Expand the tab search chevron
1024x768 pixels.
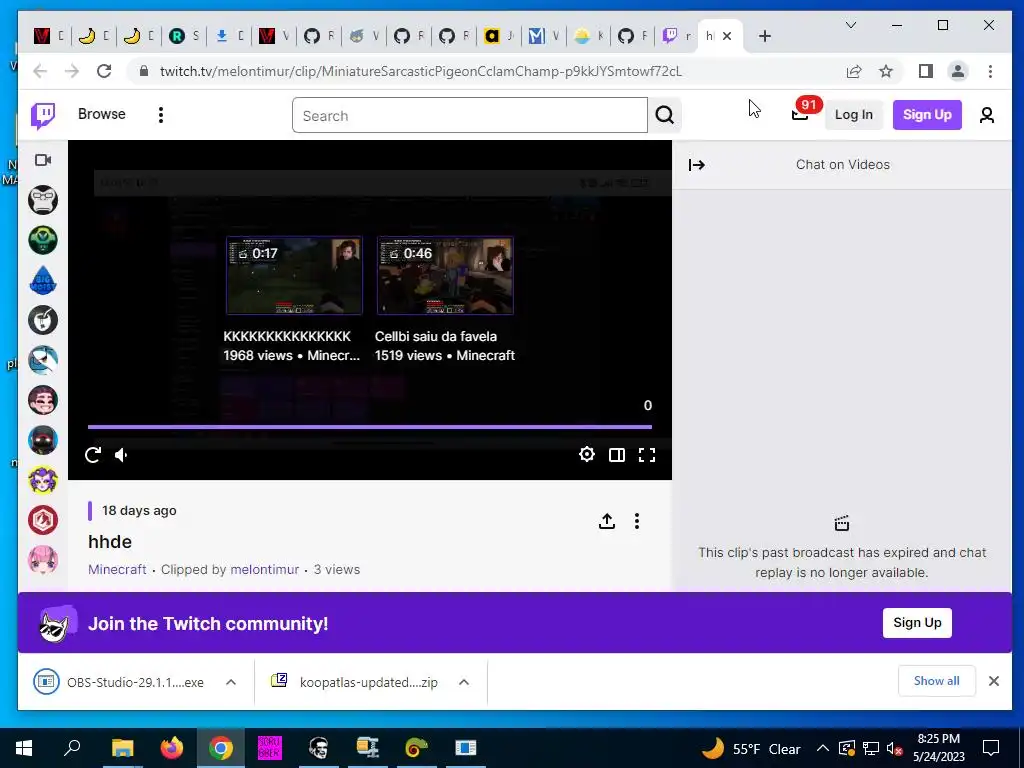tap(850, 25)
